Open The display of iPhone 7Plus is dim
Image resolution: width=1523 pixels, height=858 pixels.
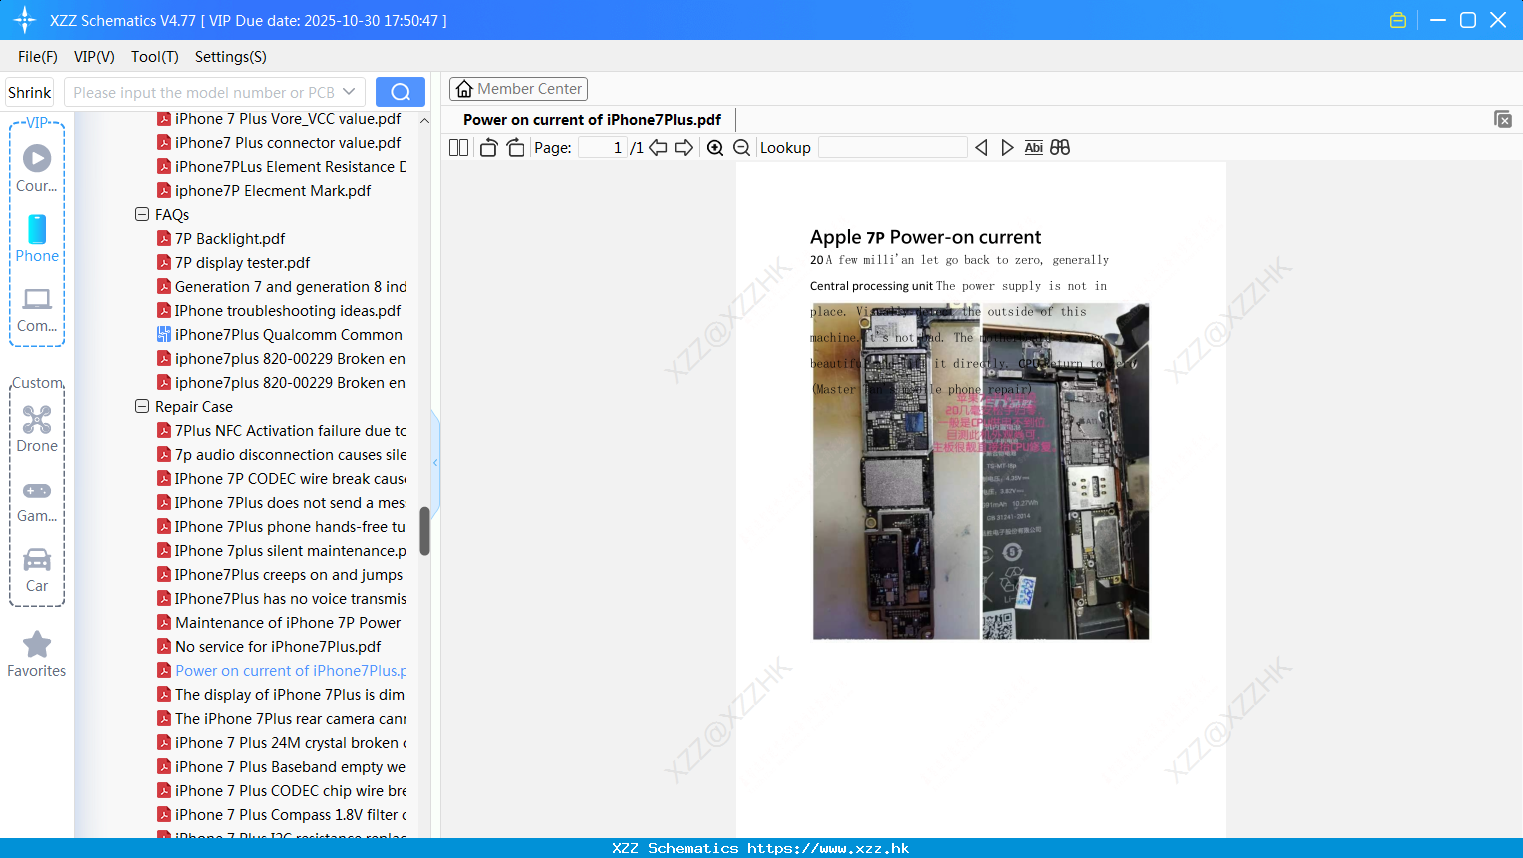pyautogui.click(x=290, y=694)
